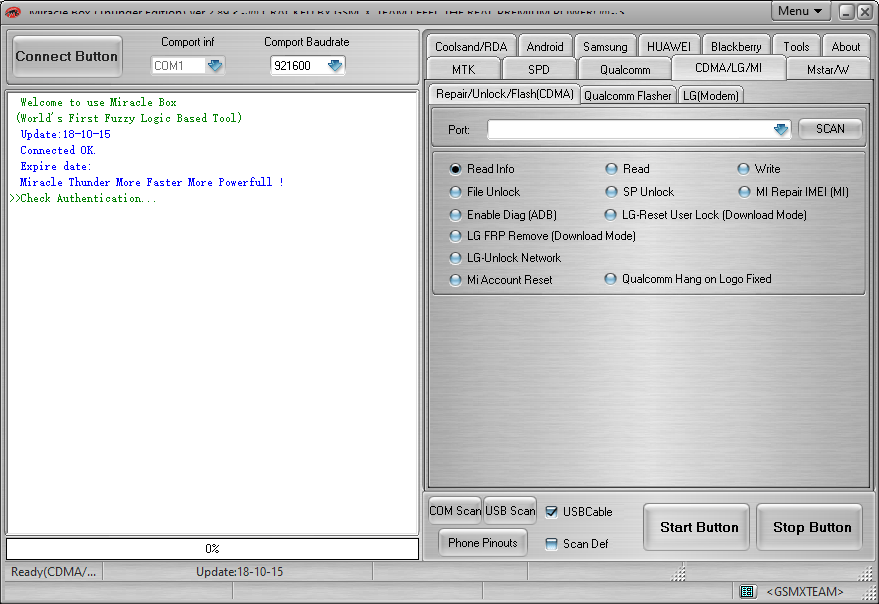Open the Comport inf COM1 dropdown

(x=214, y=64)
